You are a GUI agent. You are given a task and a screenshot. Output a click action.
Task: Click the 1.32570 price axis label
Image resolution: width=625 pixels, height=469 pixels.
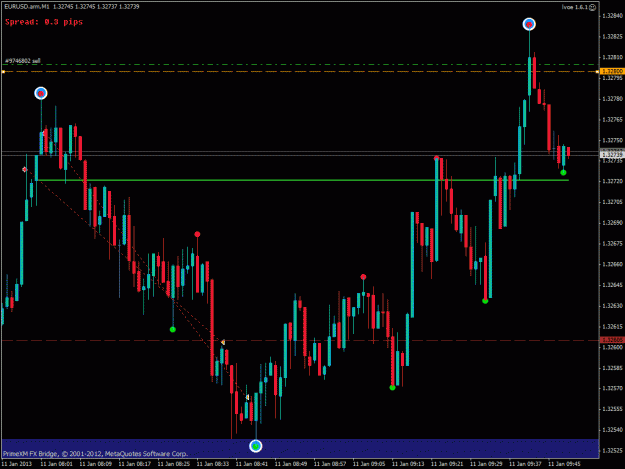point(613,388)
